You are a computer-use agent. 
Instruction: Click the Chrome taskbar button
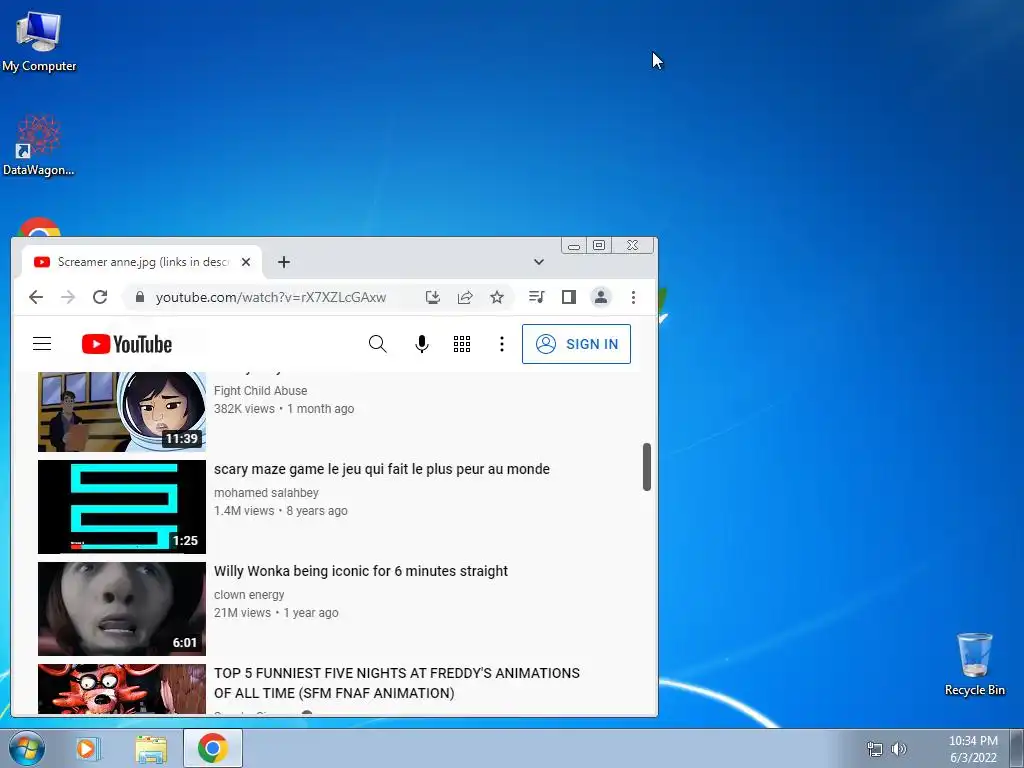coord(213,748)
